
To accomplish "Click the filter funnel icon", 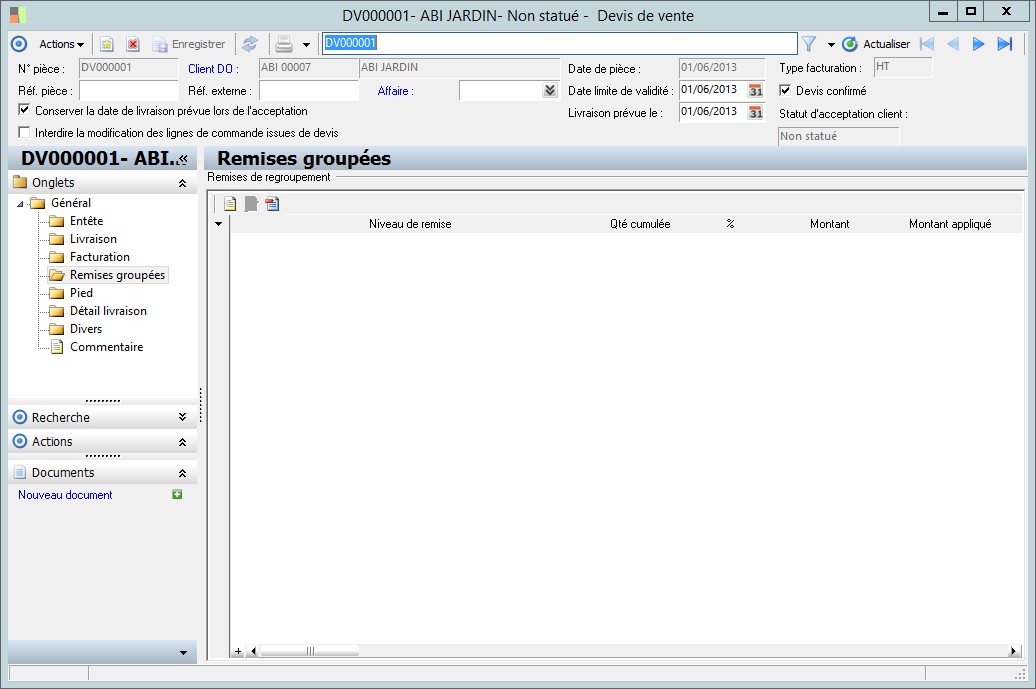I will (809, 44).
